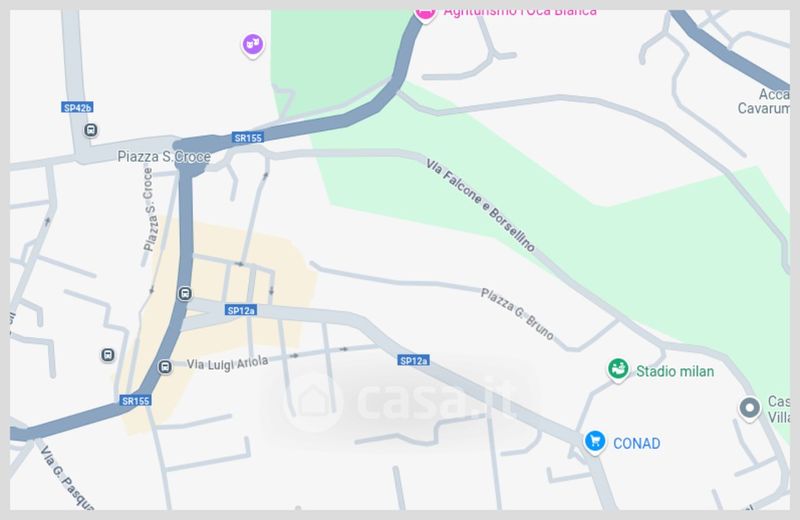
Task: Click the SP12a shield near casa.it watermark
Action: pyautogui.click(x=413, y=361)
